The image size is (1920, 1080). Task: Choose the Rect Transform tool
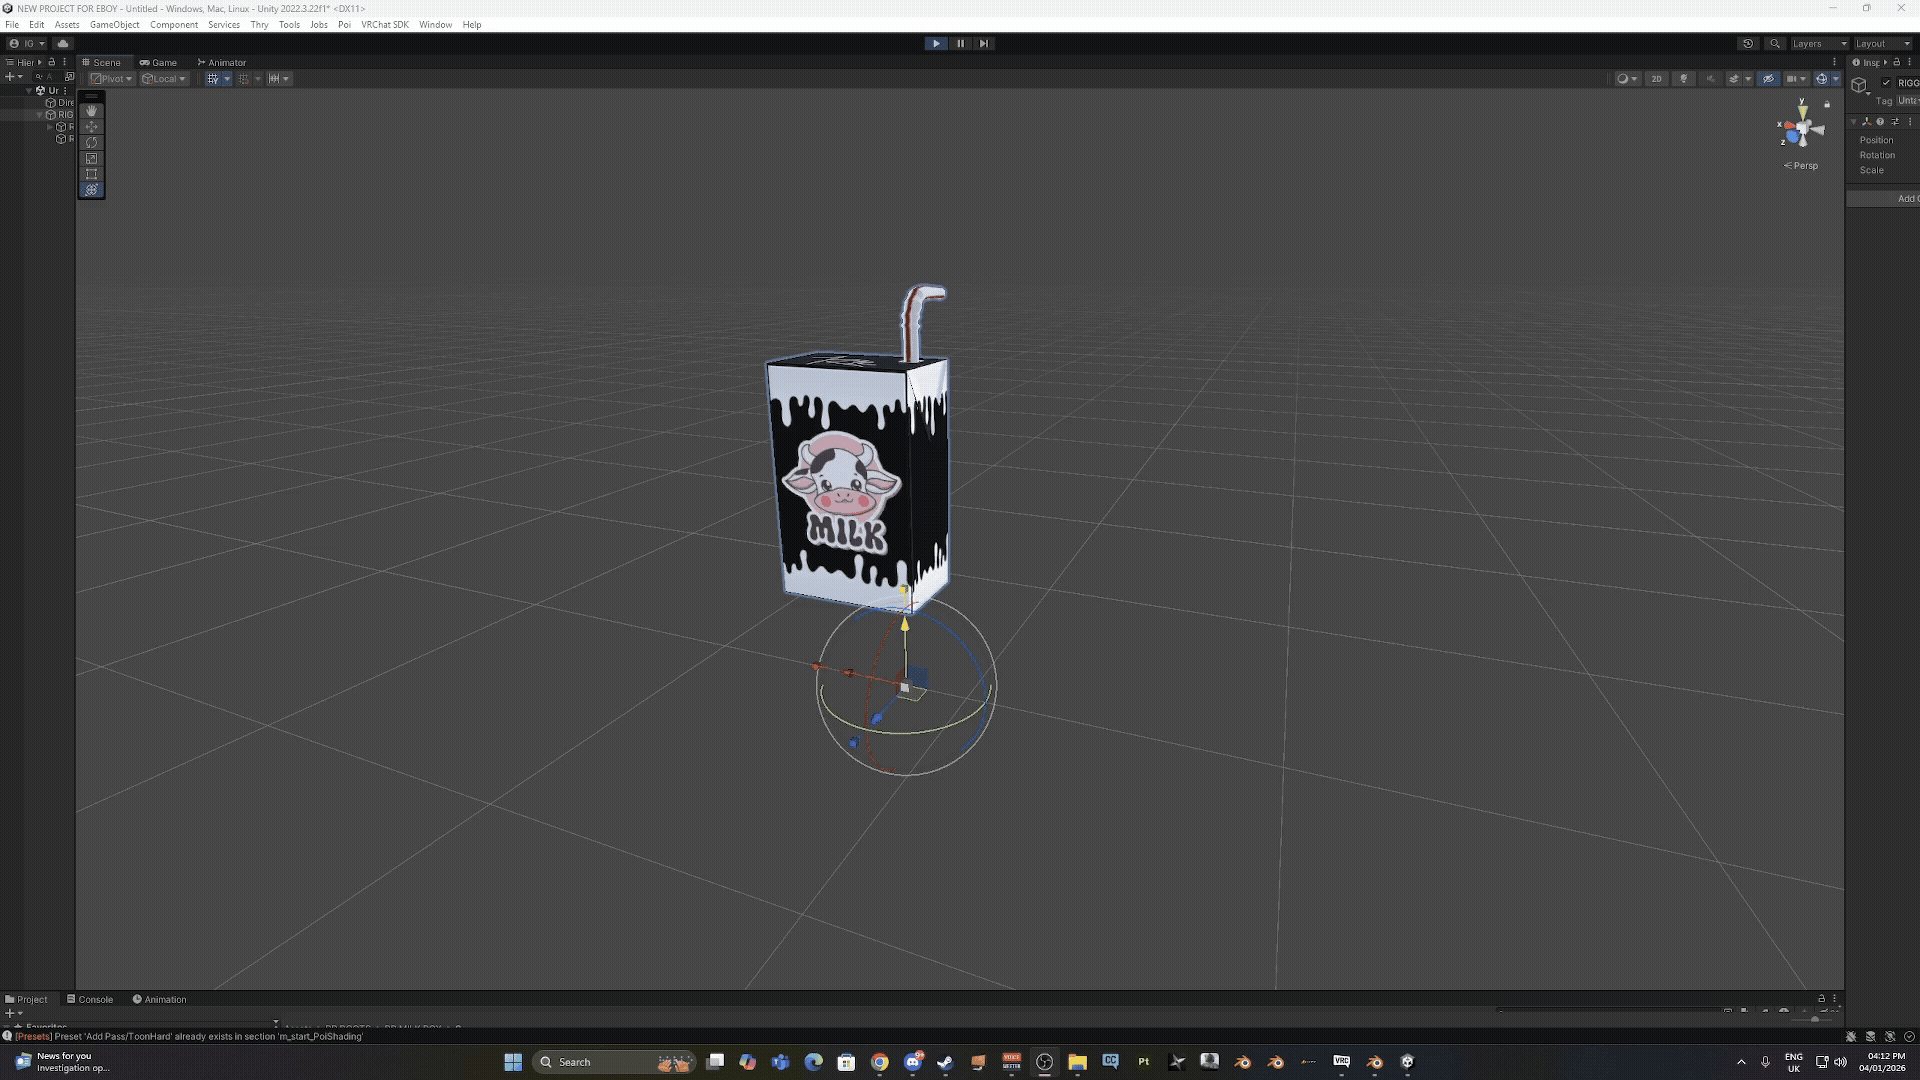[x=91, y=173]
